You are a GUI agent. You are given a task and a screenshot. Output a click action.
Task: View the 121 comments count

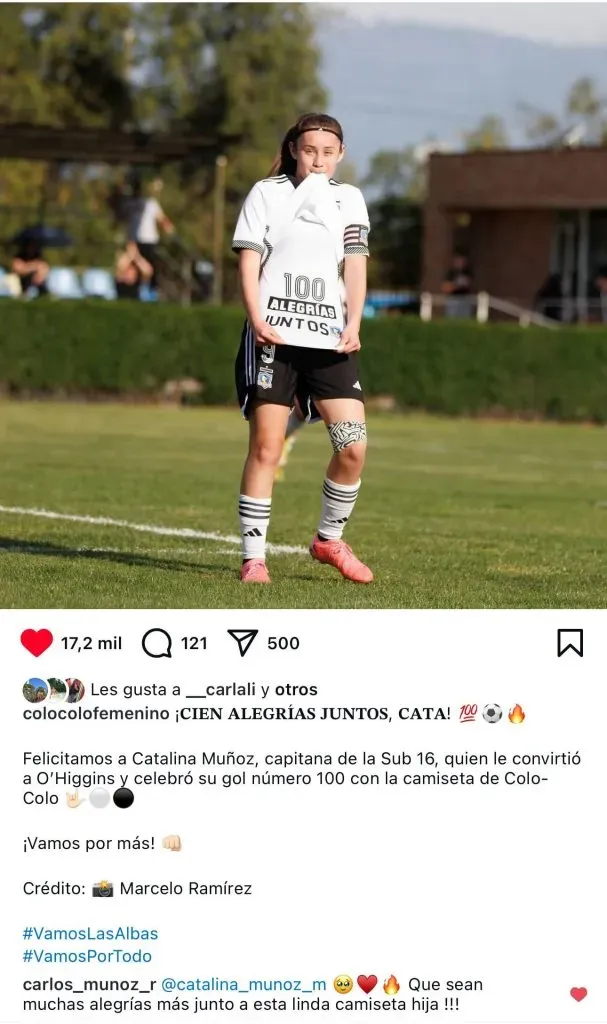pos(194,644)
